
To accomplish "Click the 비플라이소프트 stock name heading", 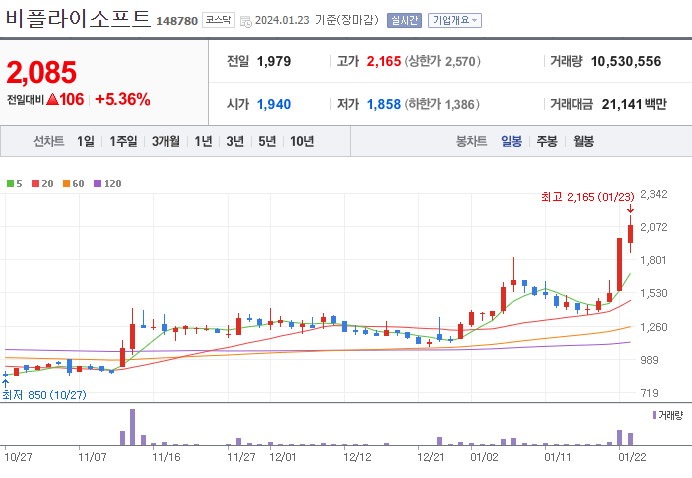I will [x=78, y=19].
